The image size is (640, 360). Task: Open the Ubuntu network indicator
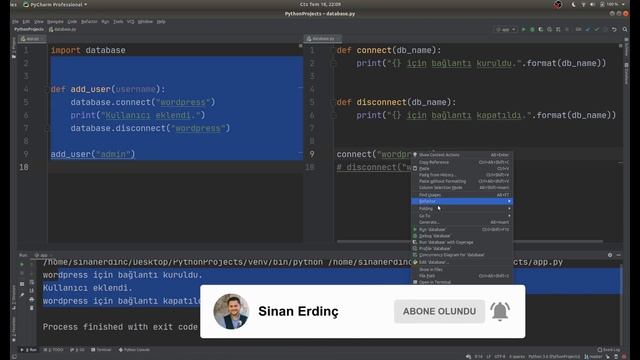pos(583,4)
